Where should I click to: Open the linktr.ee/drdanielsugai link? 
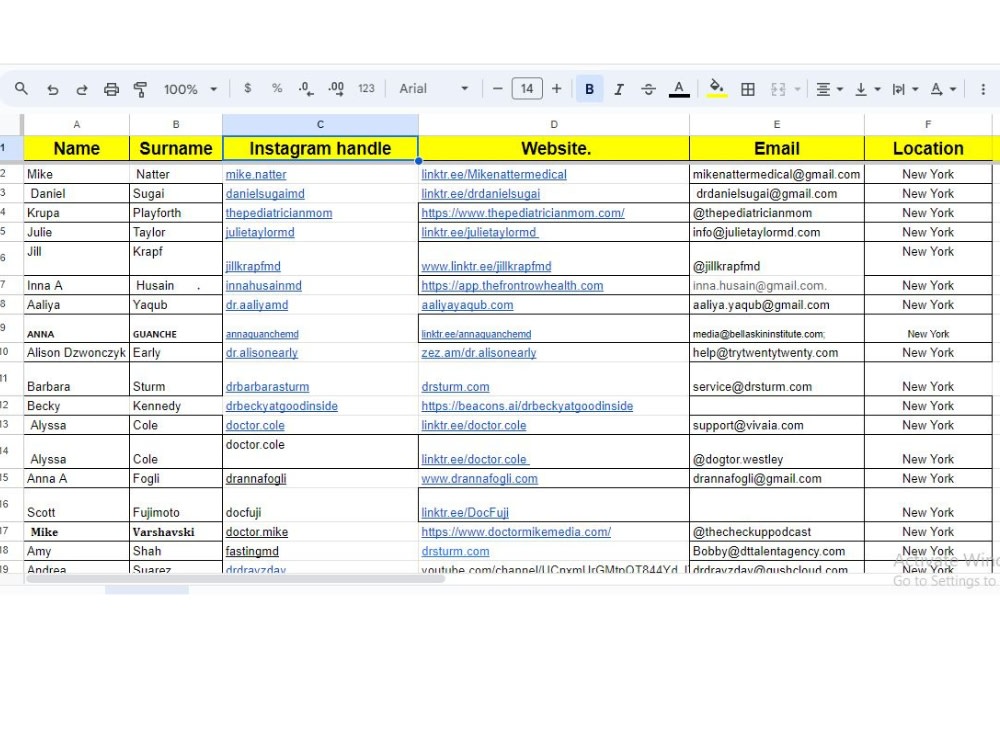[x=480, y=194]
